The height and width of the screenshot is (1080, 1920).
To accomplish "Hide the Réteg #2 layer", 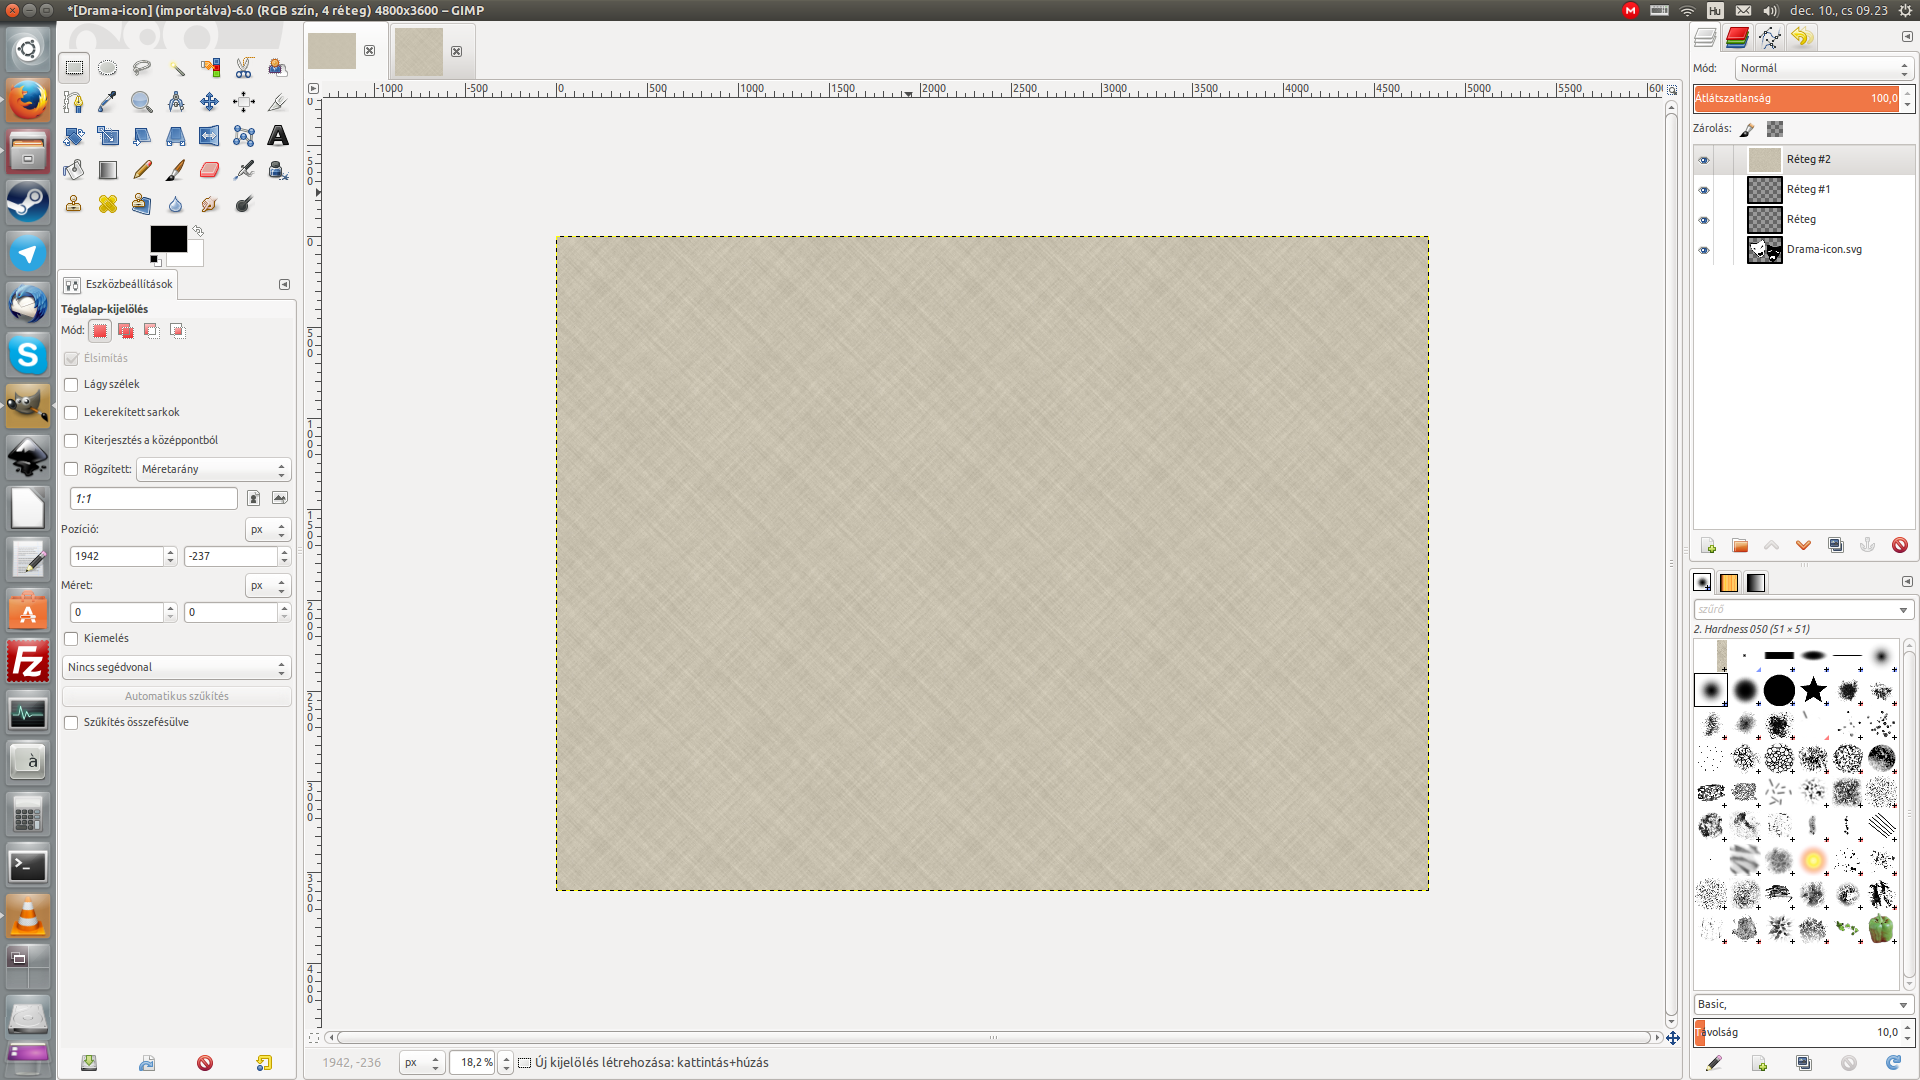I will pyautogui.click(x=1704, y=160).
